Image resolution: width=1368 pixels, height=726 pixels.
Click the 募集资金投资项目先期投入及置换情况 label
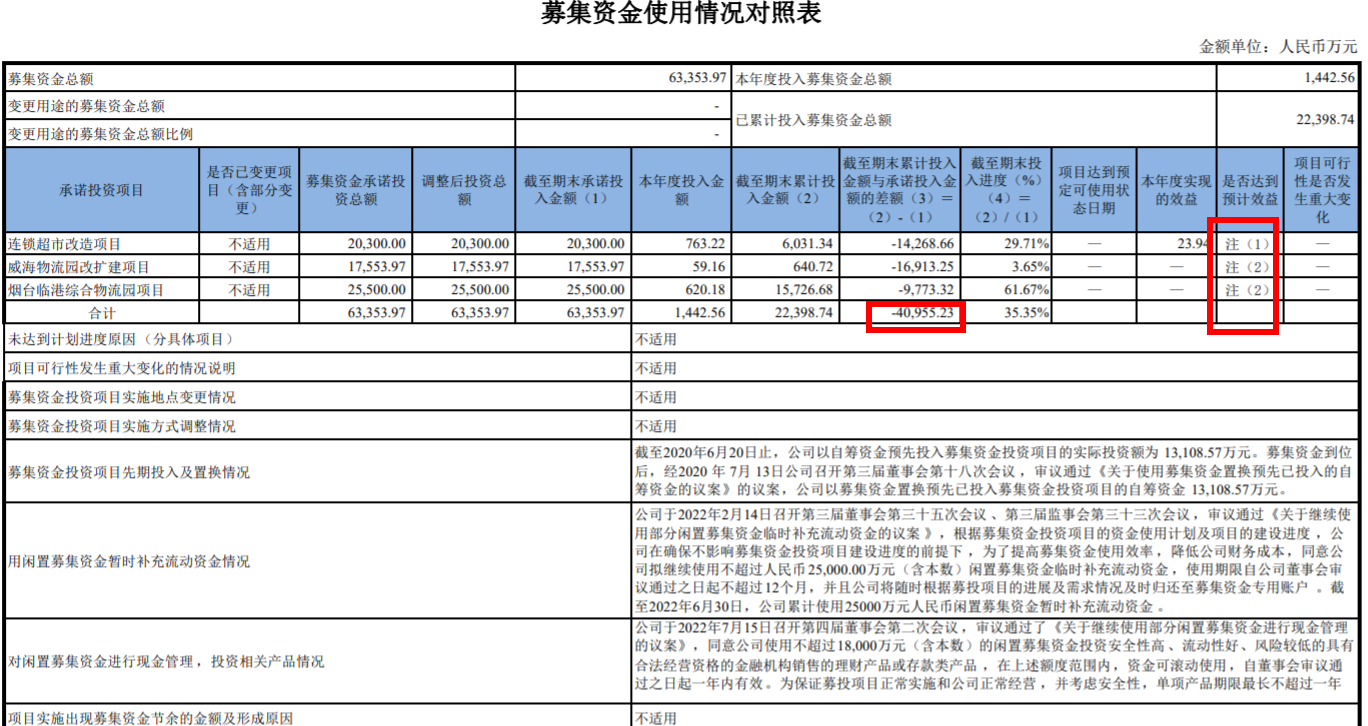click(x=129, y=473)
